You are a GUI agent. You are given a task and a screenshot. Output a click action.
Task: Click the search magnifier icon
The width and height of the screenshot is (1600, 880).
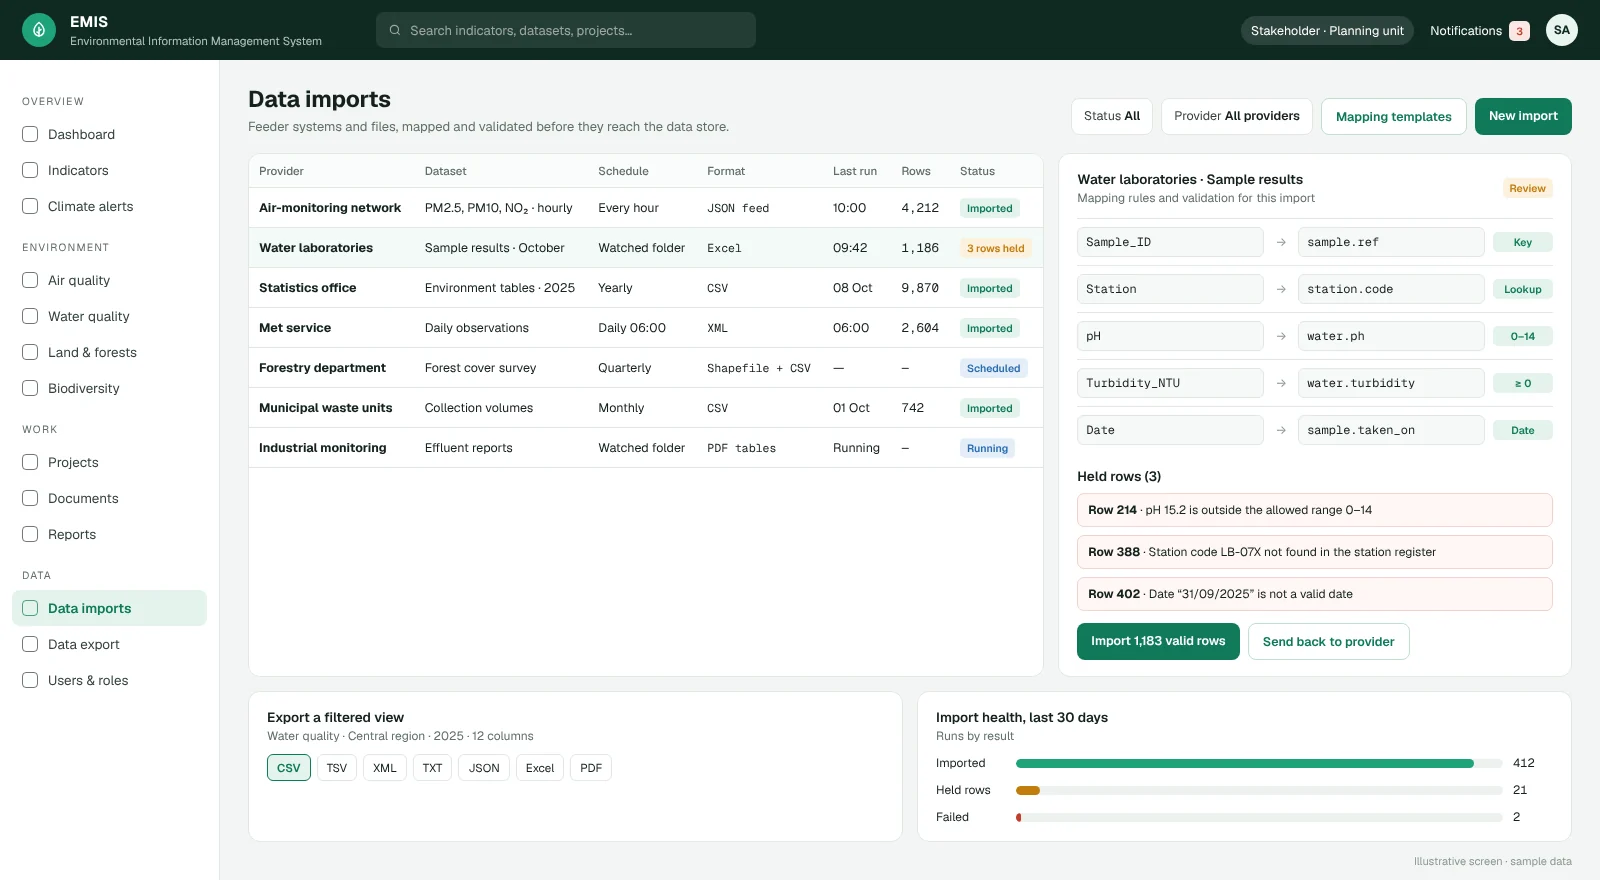(x=395, y=30)
